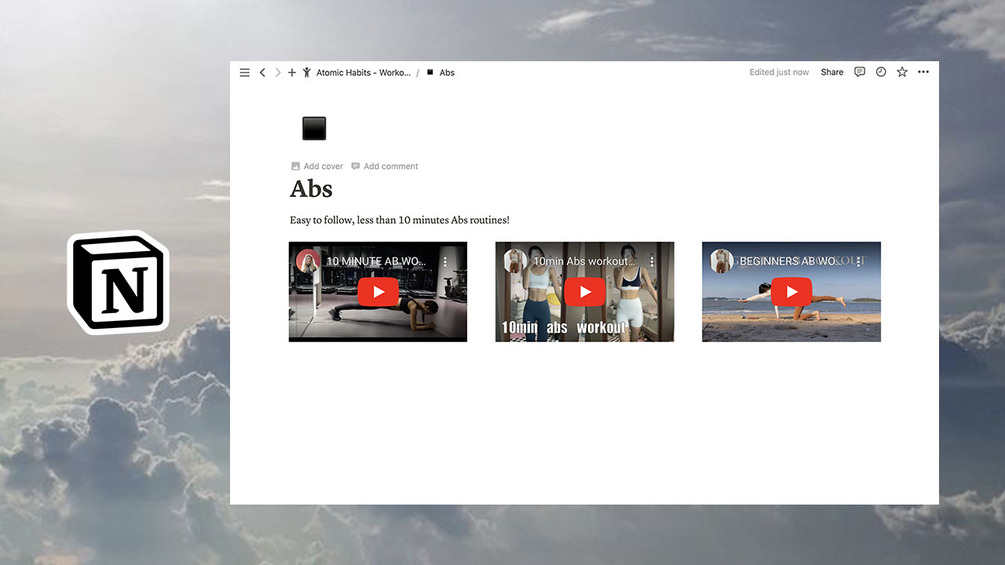Play the 10 MINUTE AB WO... video
1005x565 pixels.
pyautogui.click(x=378, y=292)
